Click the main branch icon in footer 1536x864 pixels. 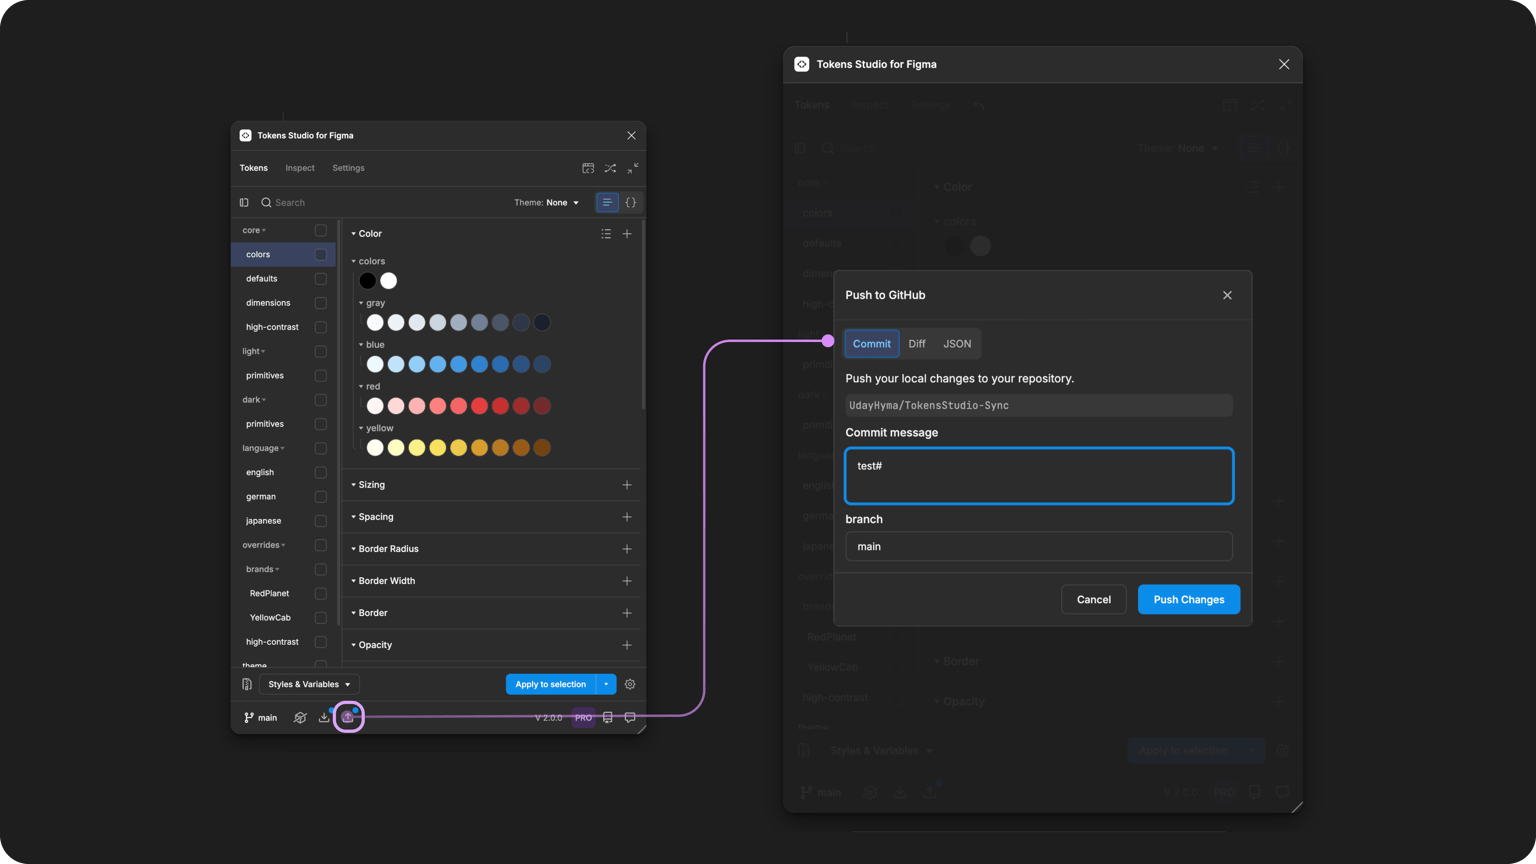pos(249,718)
